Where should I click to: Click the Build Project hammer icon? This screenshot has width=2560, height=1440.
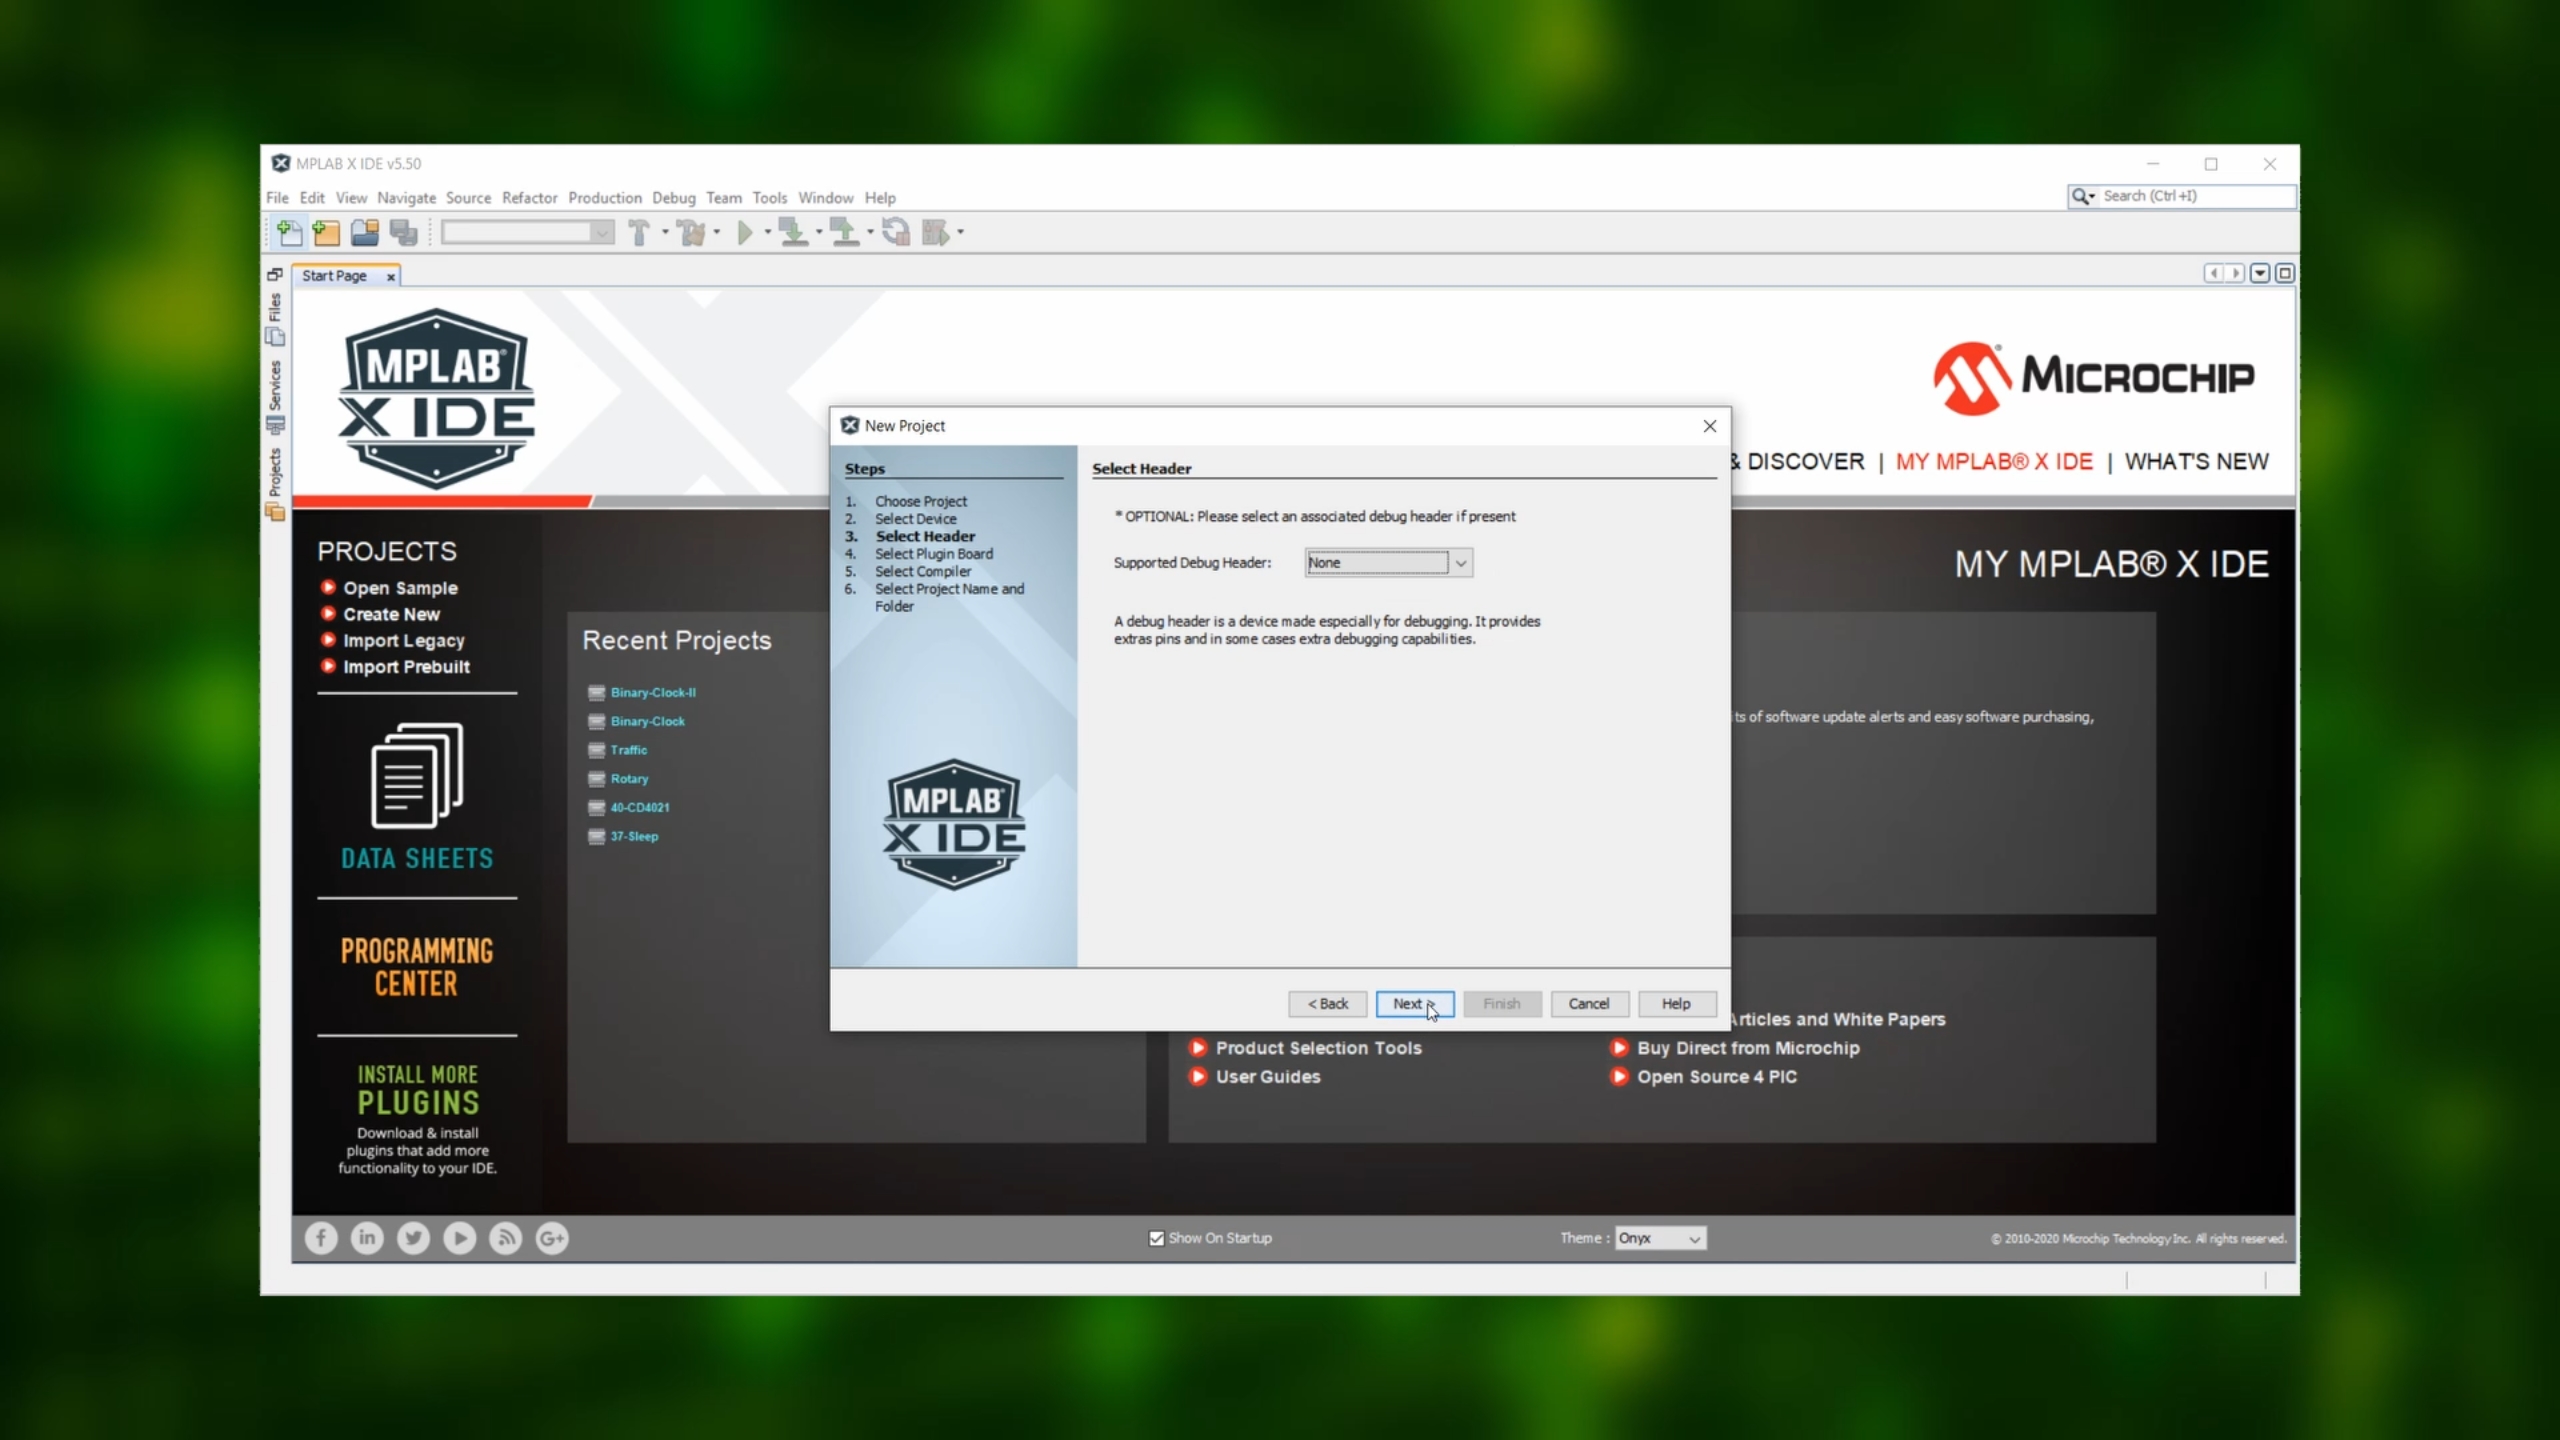[639, 233]
